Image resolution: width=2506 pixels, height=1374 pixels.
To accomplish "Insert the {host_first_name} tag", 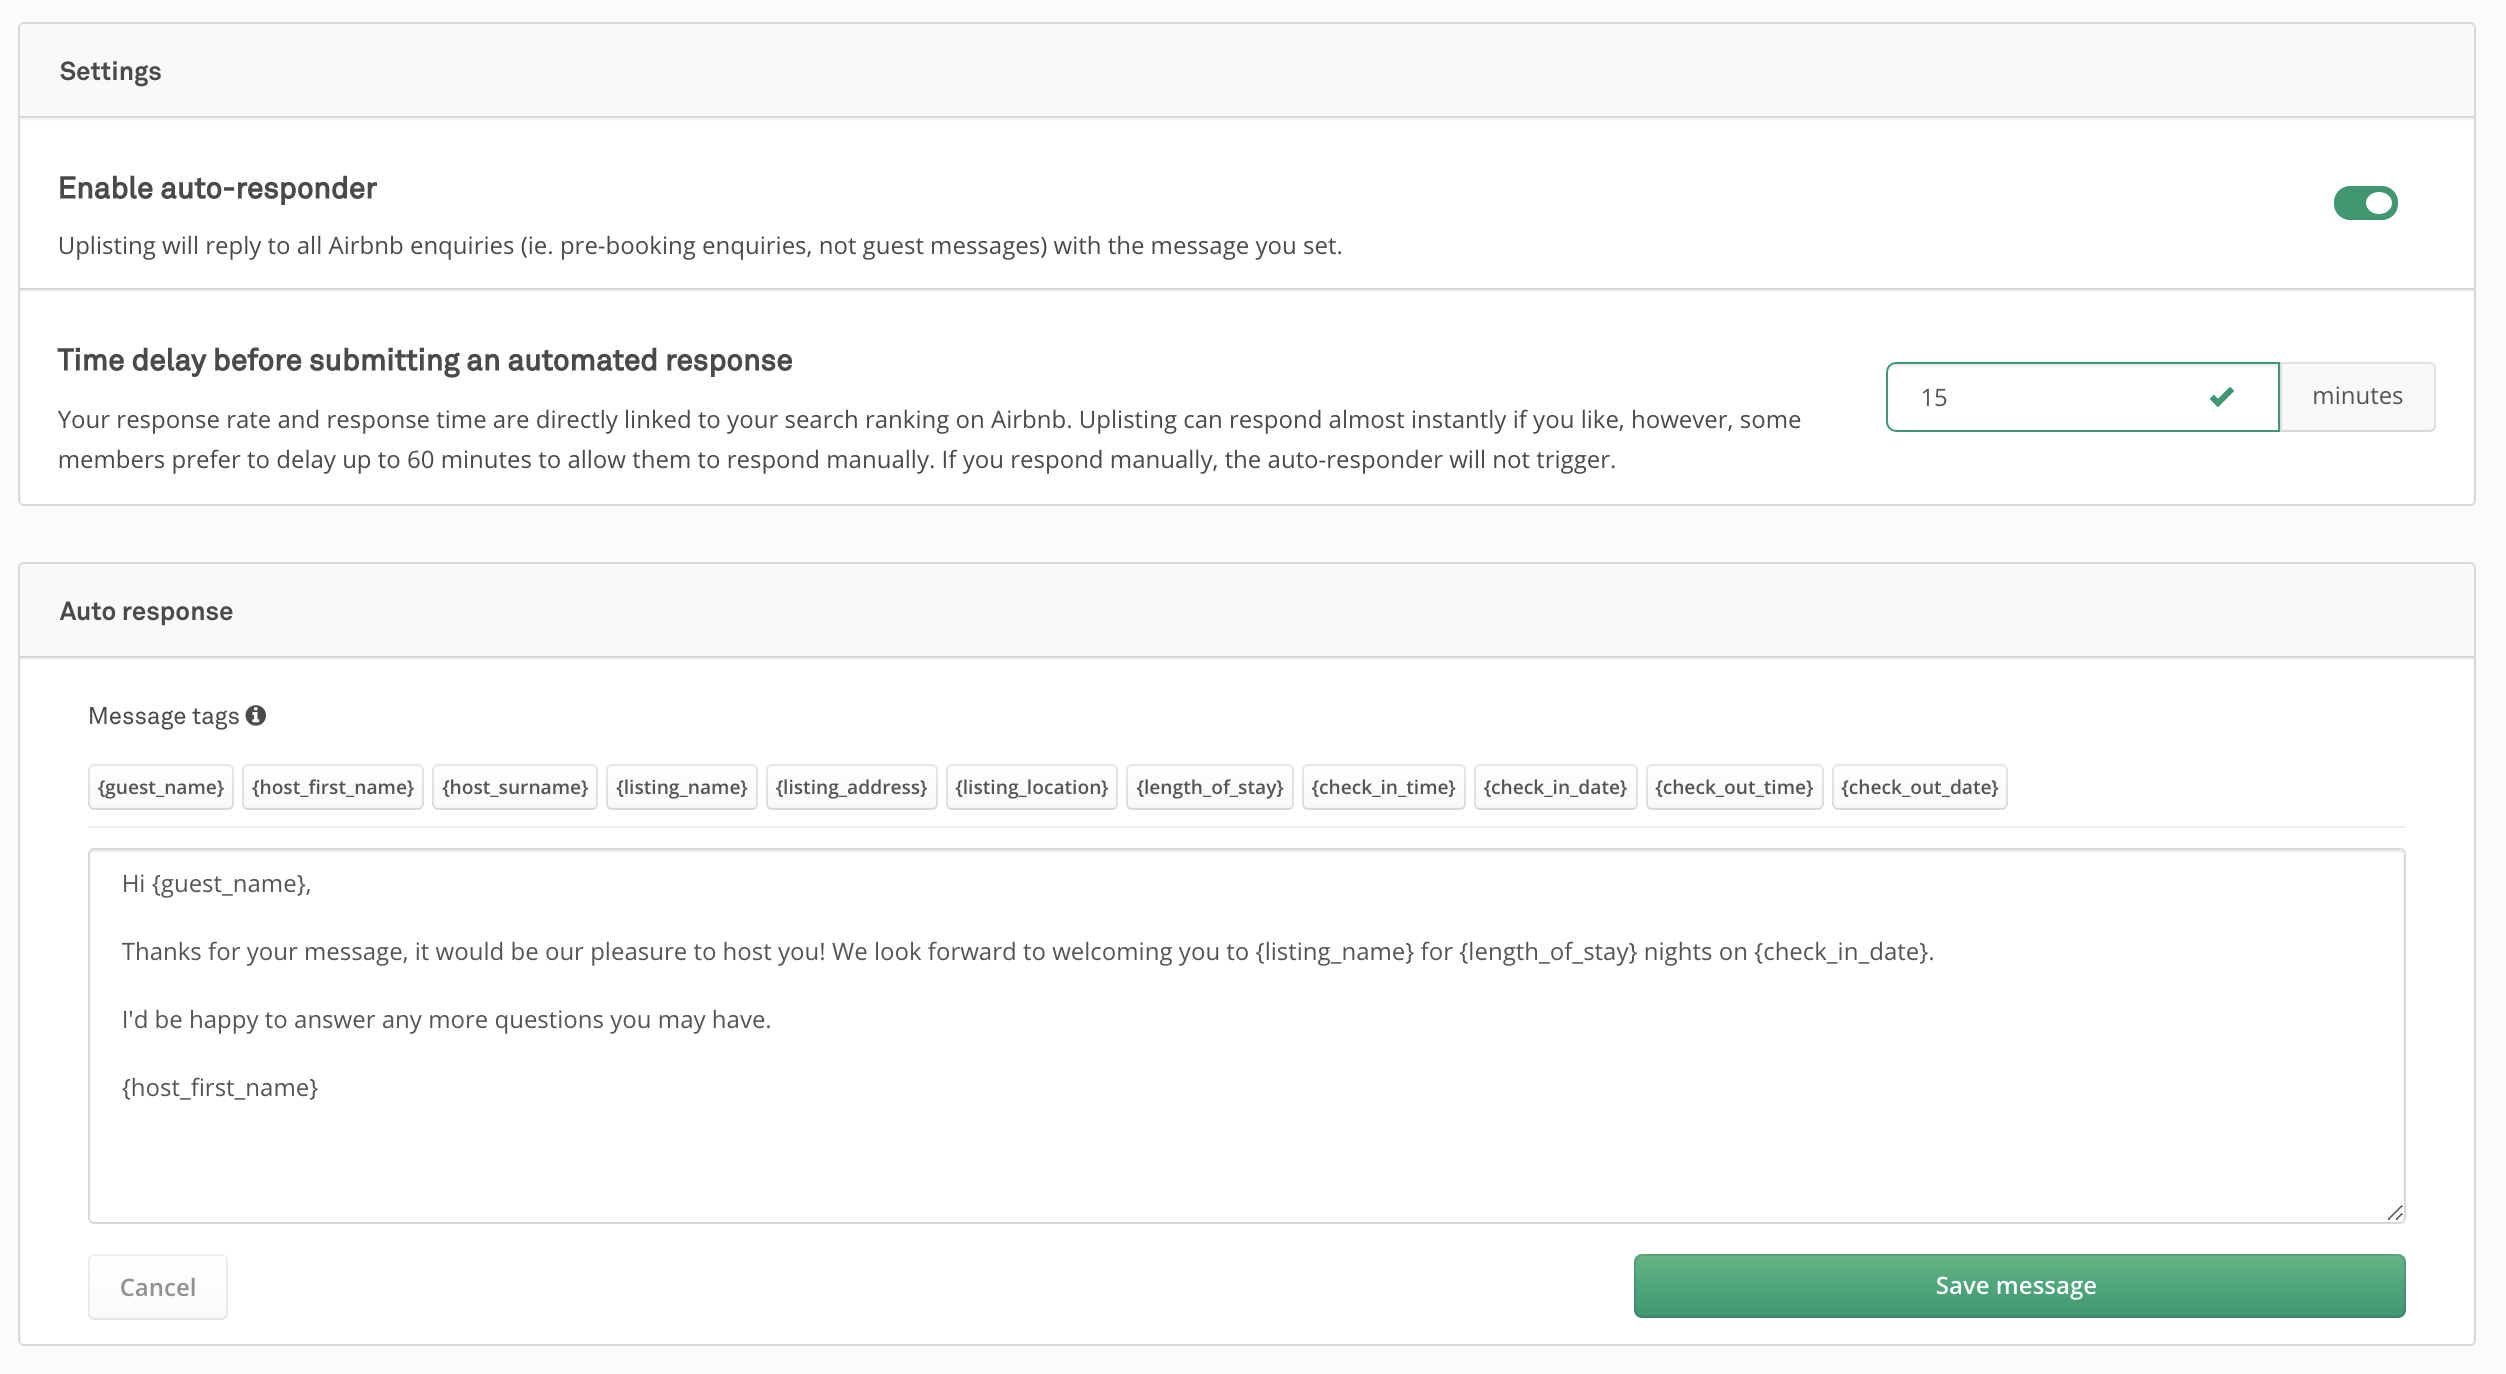I will (x=333, y=787).
